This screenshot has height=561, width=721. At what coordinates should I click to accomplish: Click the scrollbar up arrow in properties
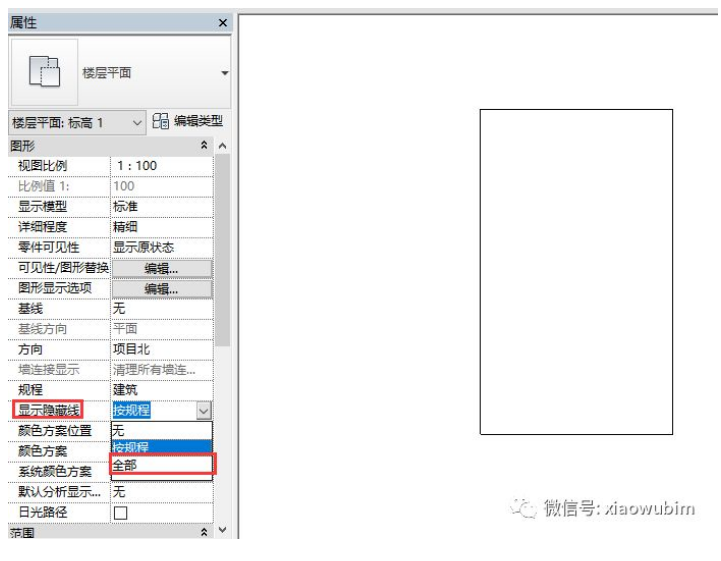coord(223,146)
